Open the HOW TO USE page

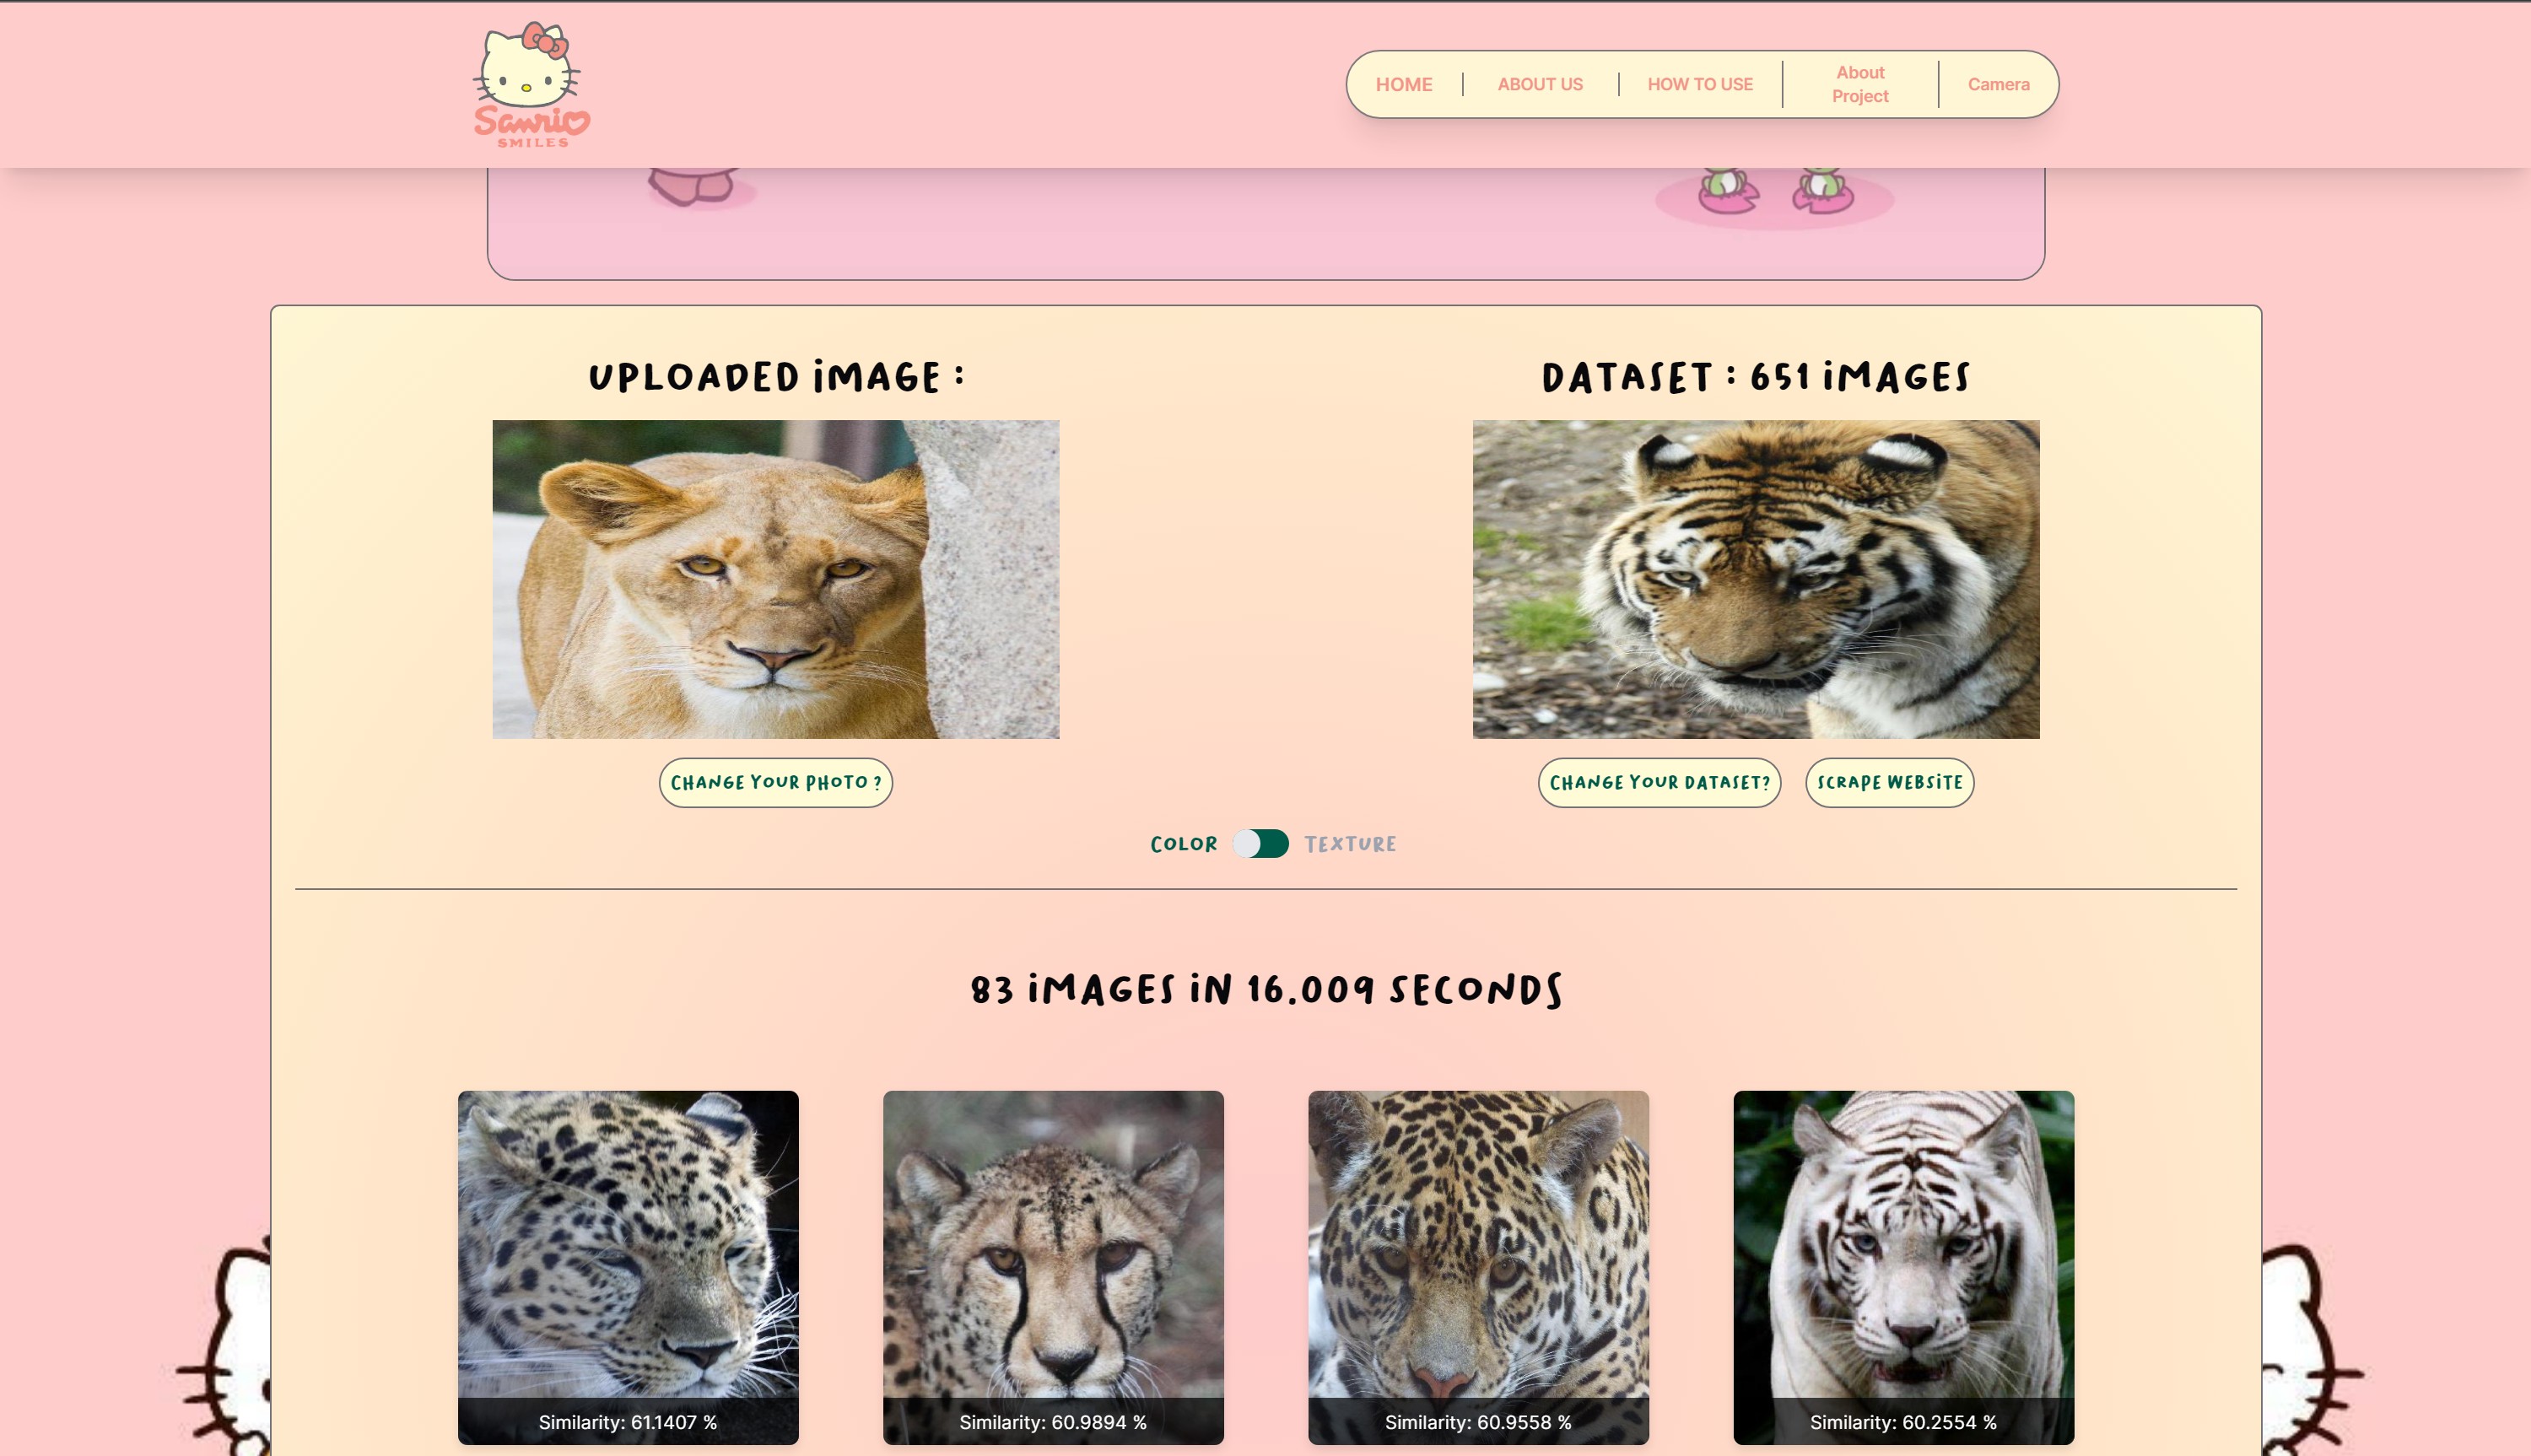[x=1699, y=85]
